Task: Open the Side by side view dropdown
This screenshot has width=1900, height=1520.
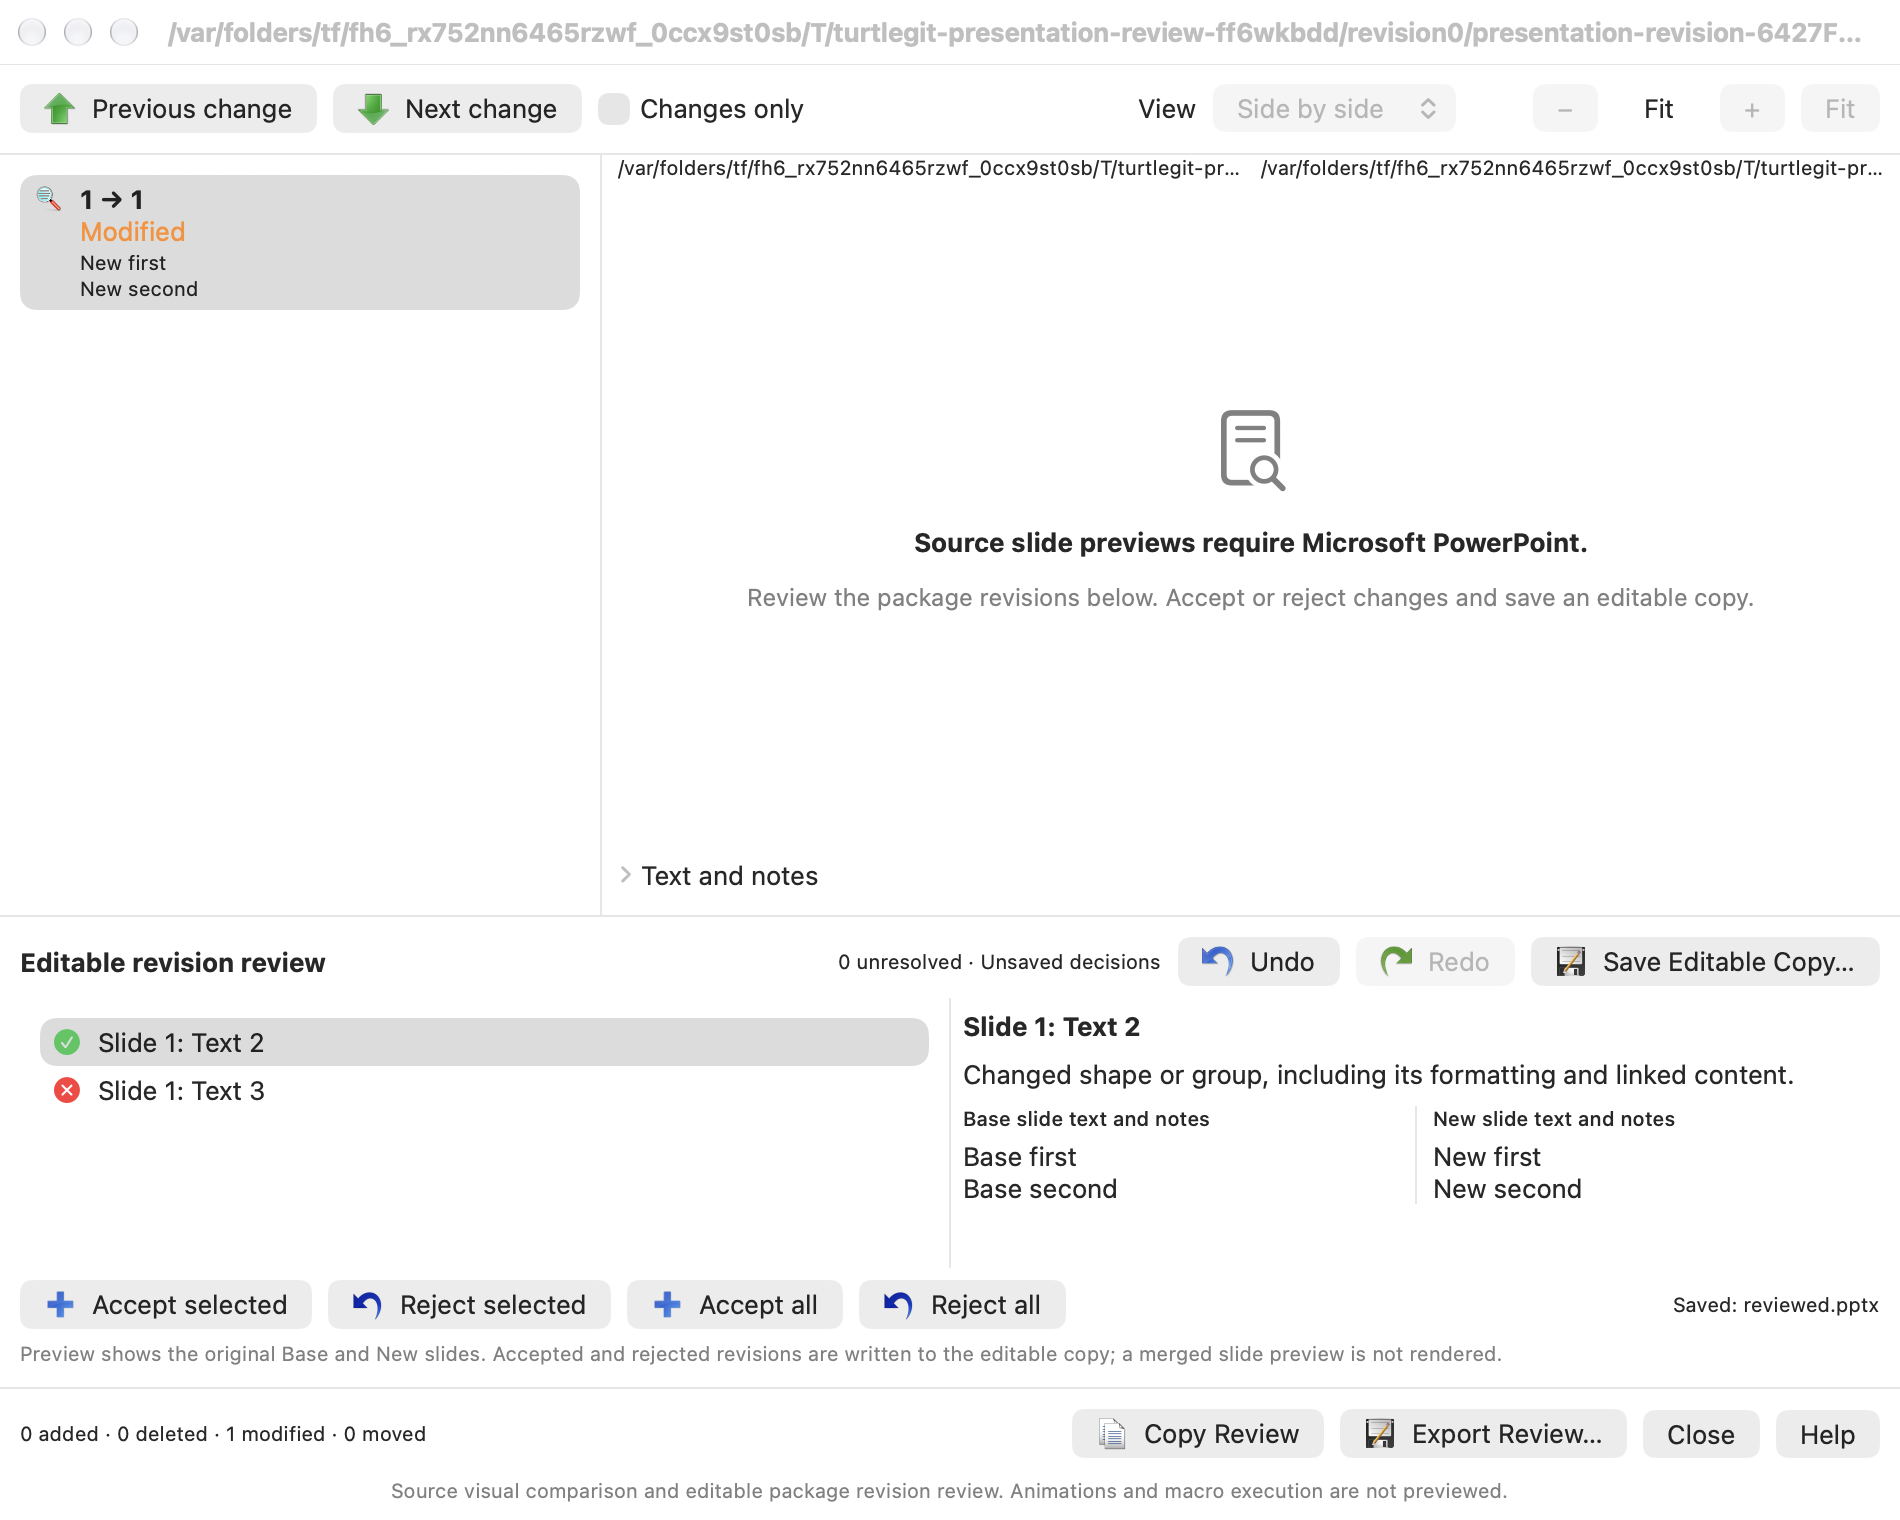Action: [x=1334, y=108]
